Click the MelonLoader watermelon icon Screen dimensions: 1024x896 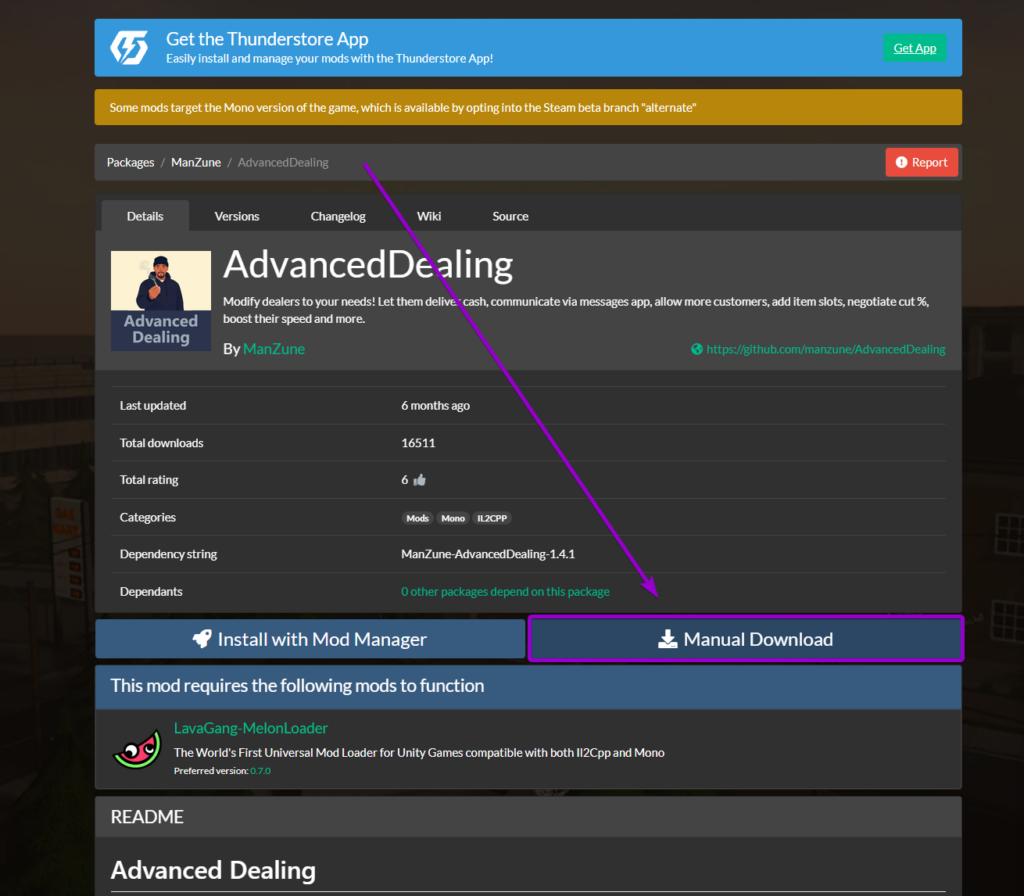[136, 749]
